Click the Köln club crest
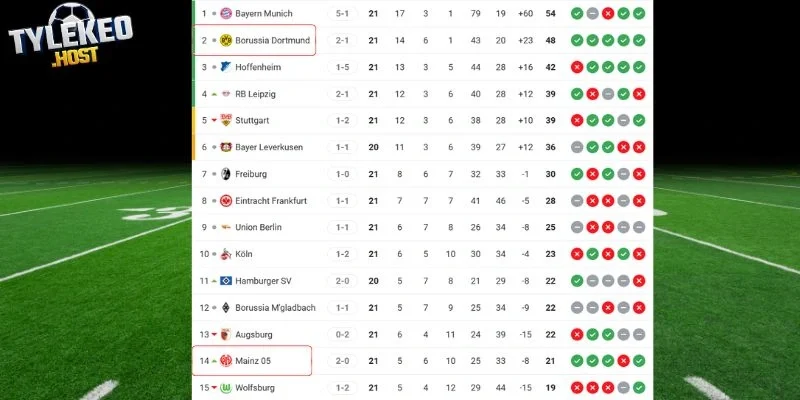This screenshot has width=800, height=400. [x=225, y=254]
